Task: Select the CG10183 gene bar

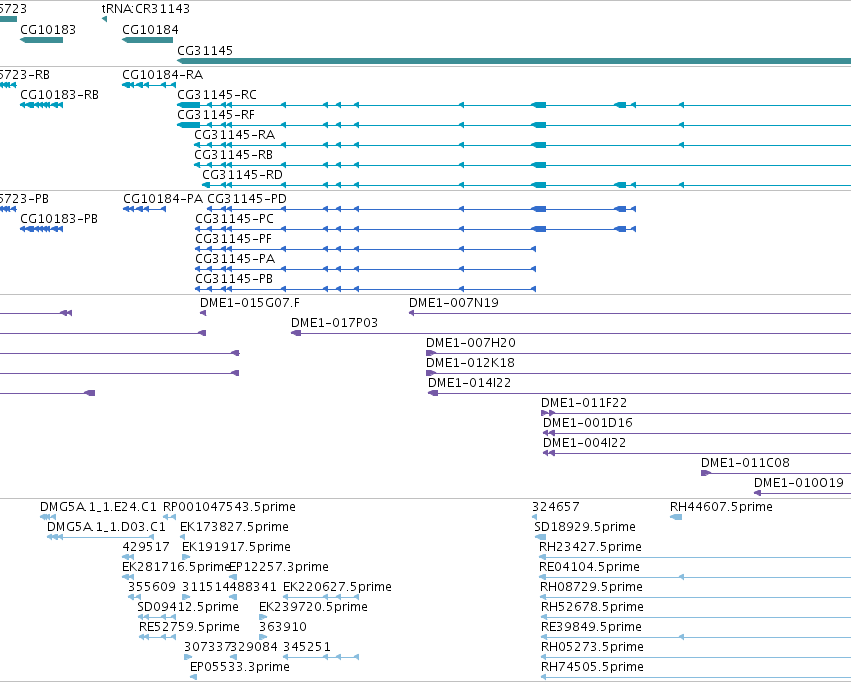Action: (41, 40)
